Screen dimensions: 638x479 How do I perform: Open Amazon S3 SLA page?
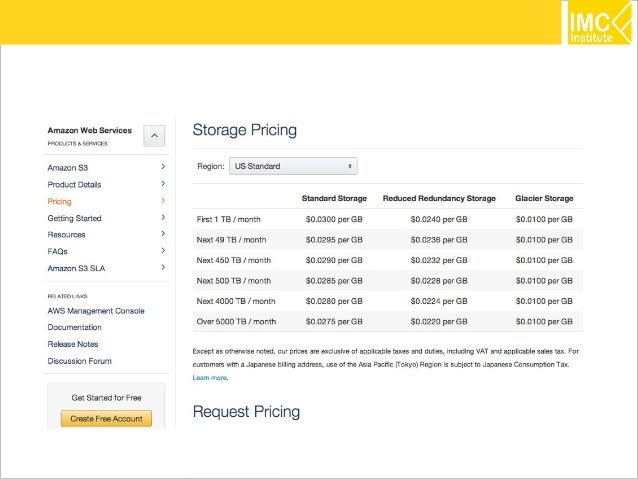[x=76, y=268]
